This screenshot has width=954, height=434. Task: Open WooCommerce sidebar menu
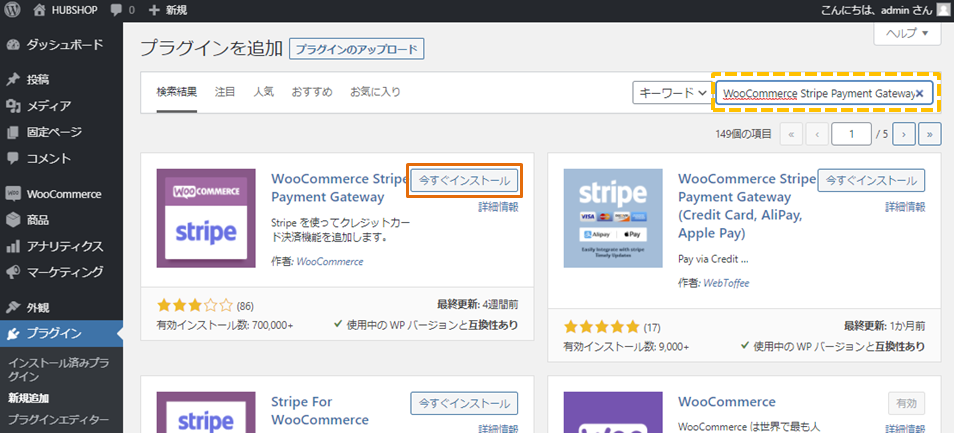tap(61, 194)
